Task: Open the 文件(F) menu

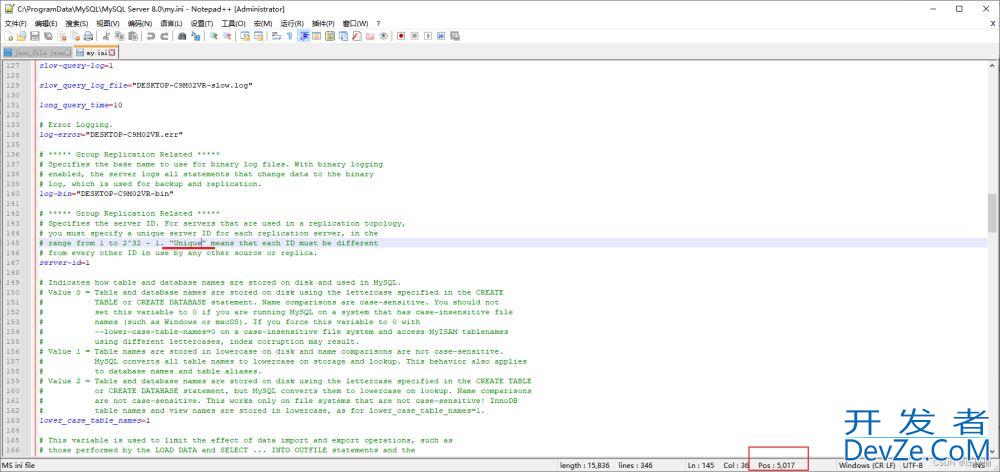Action: [15, 23]
